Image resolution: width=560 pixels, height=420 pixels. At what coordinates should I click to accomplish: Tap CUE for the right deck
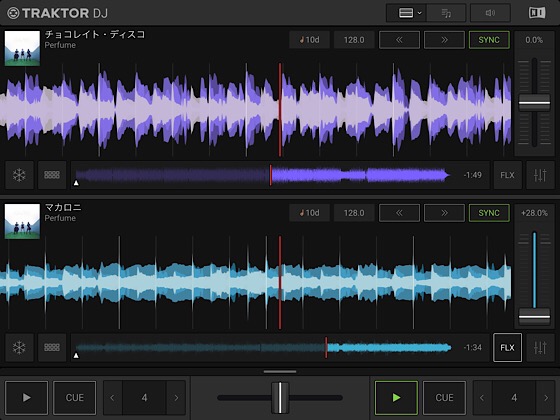point(444,398)
